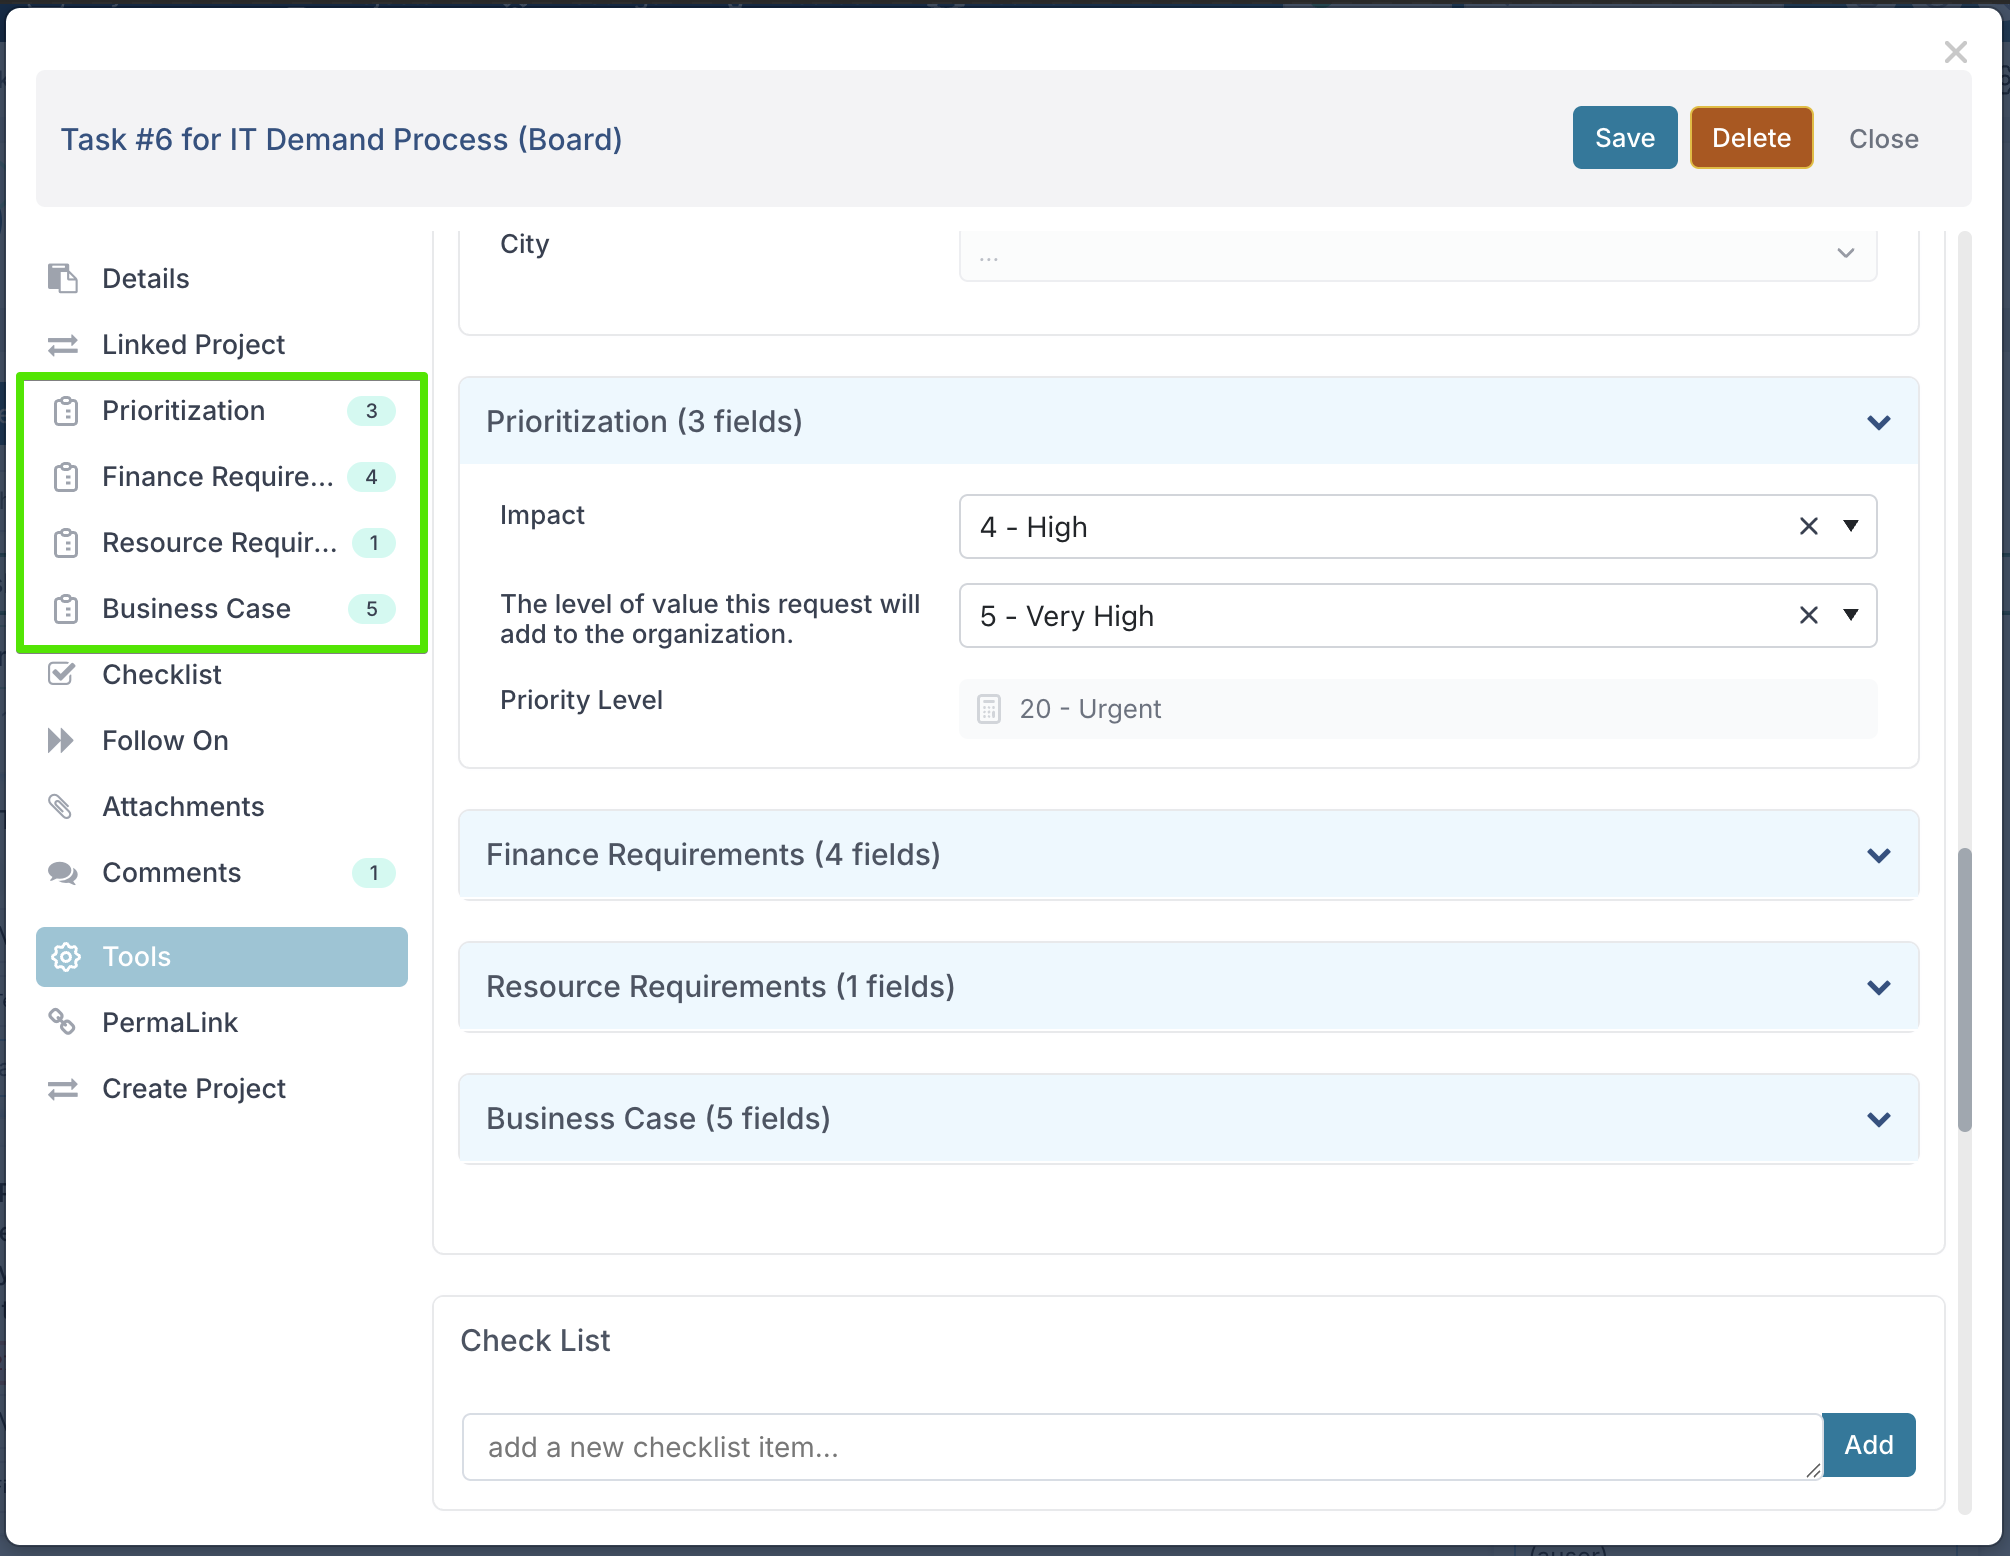
Task: Open Create Project in sidebar
Action: (x=194, y=1088)
